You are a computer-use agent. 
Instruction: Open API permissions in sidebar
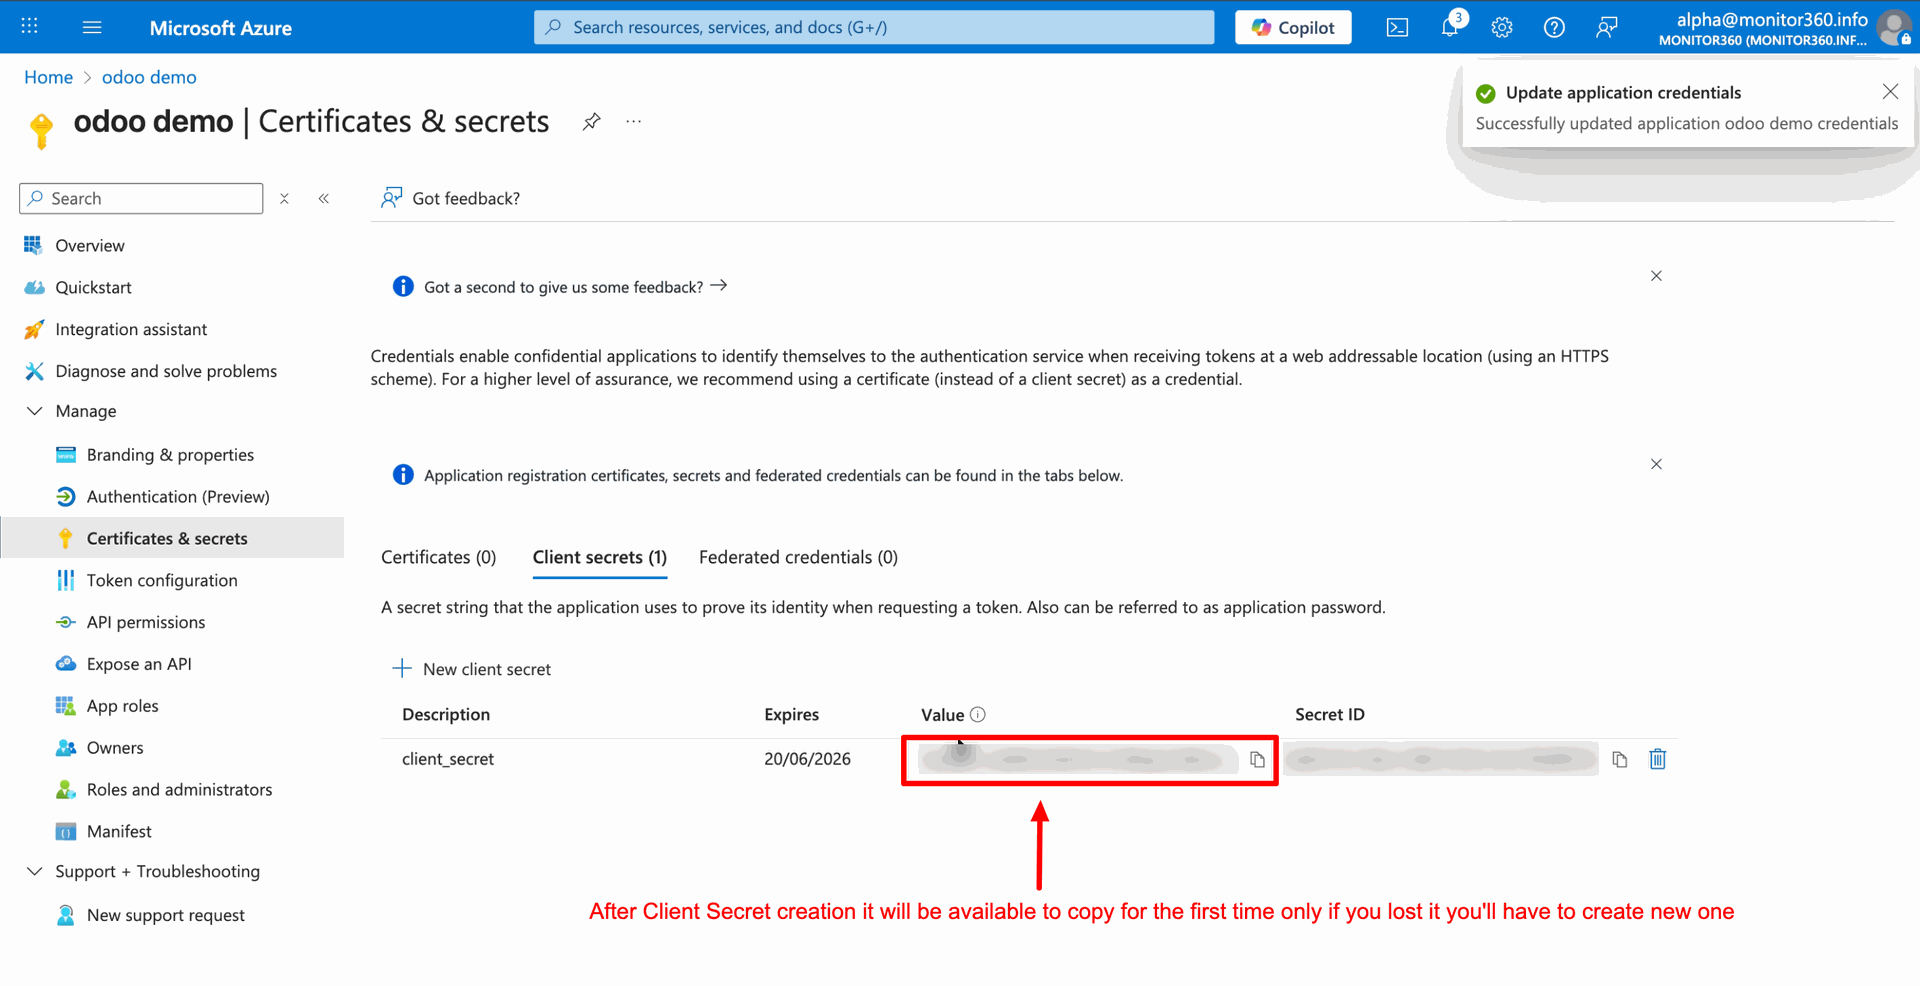(146, 622)
